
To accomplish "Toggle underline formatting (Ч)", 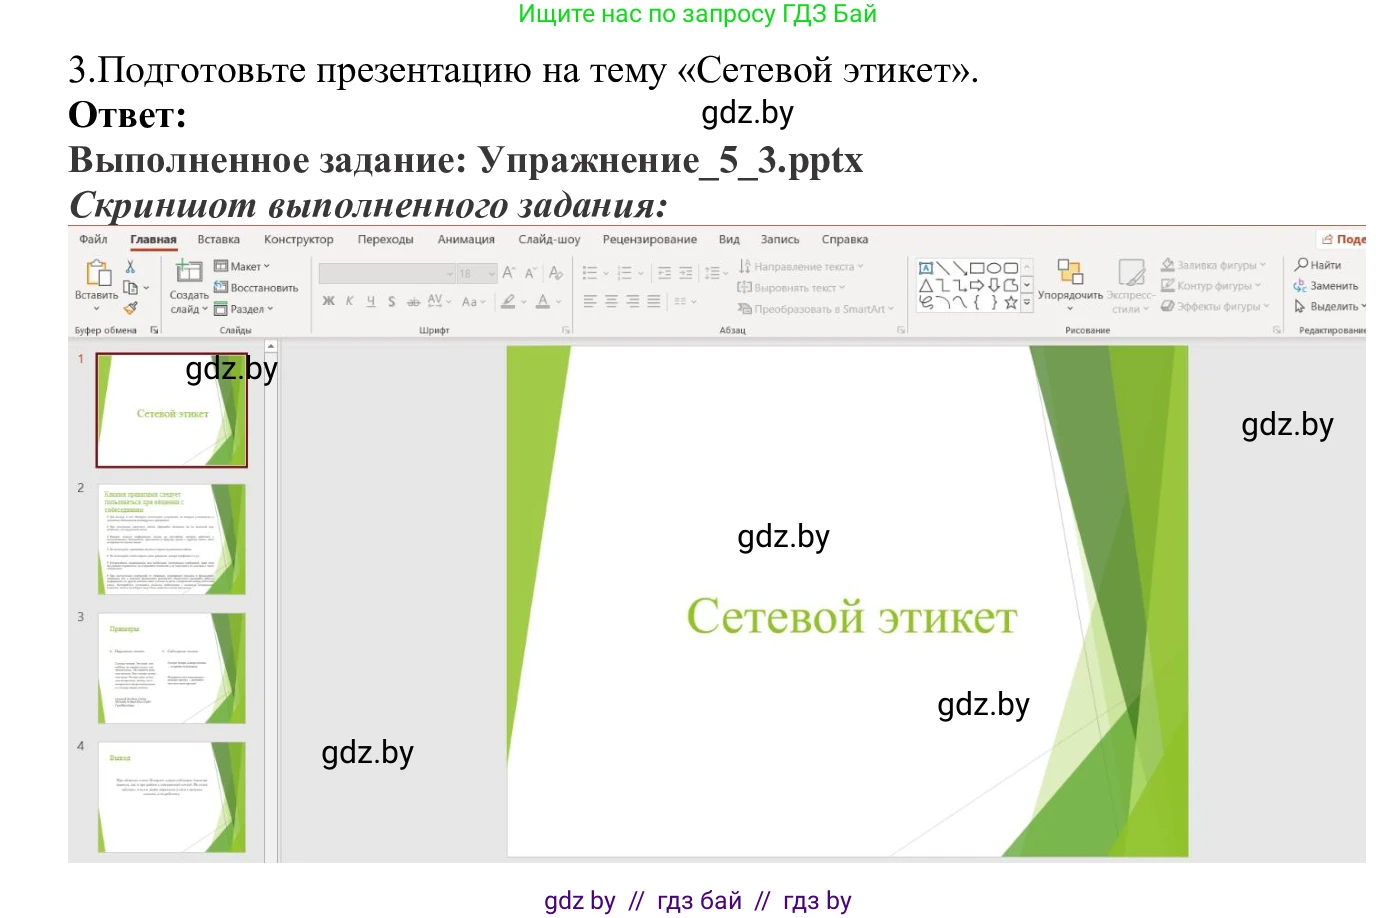I will pyautogui.click(x=371, y=301).
